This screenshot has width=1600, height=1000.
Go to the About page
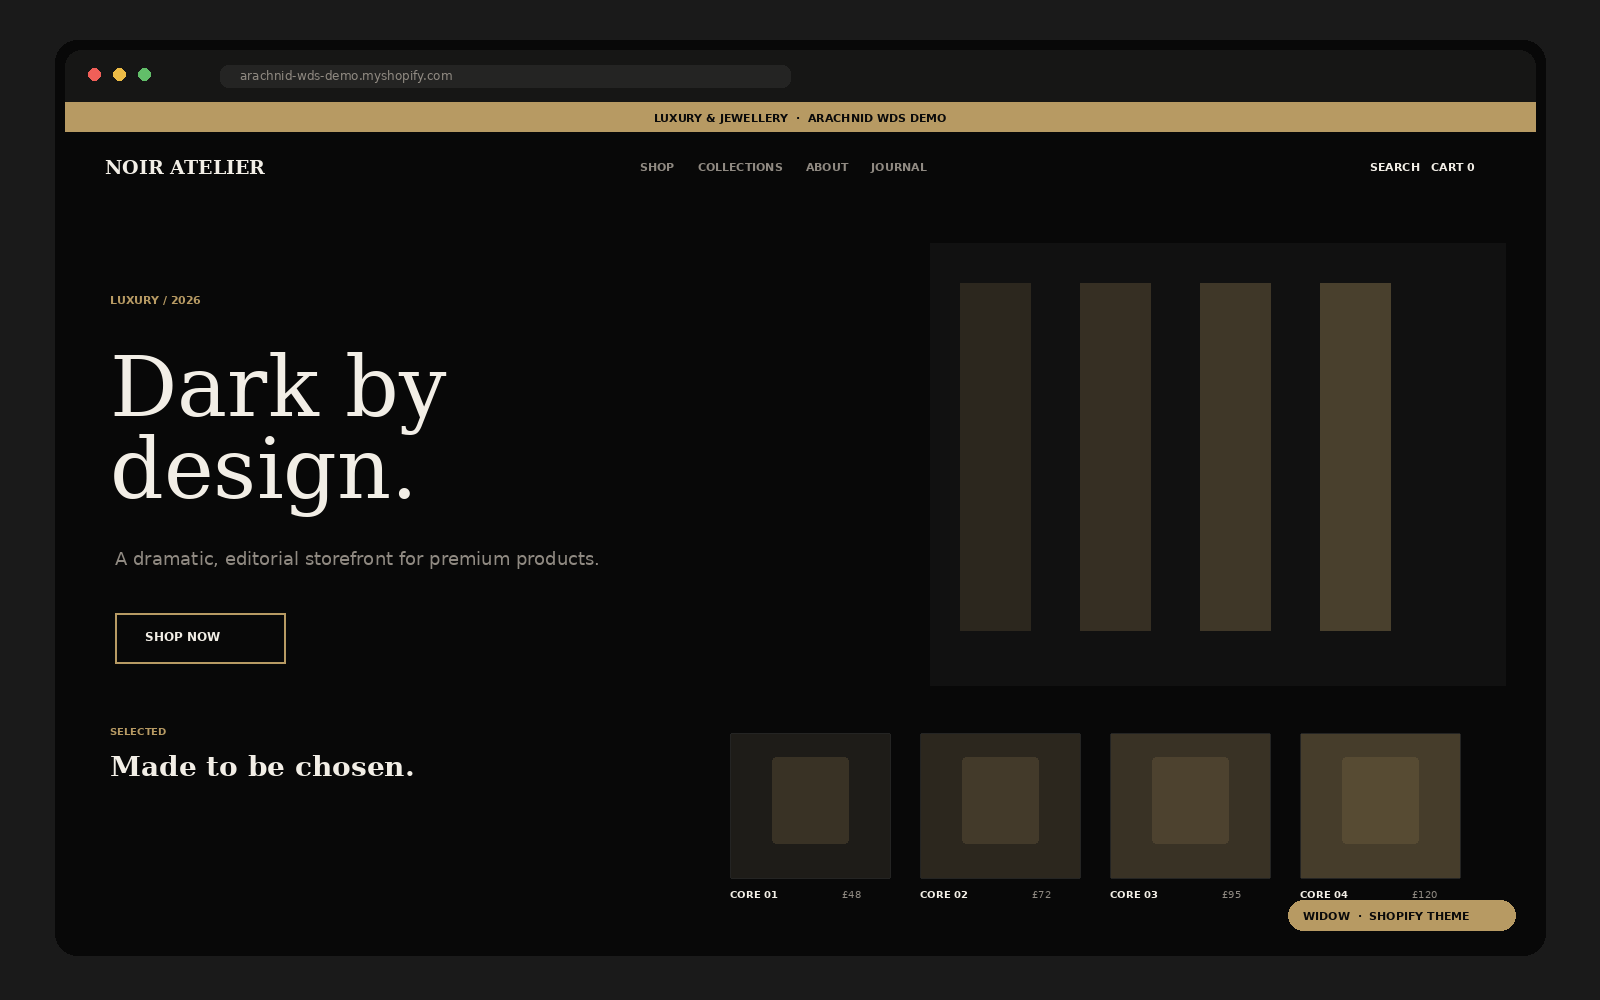(x=827, y=167)
